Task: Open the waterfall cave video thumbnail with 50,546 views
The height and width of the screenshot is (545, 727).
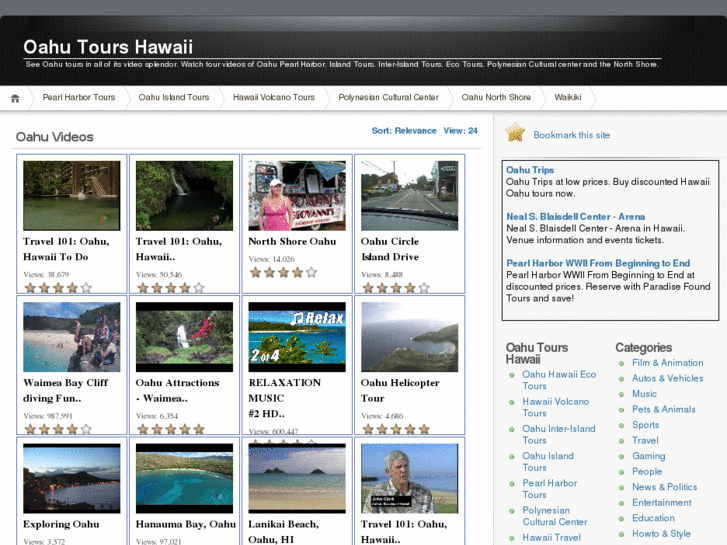Action: 185,195
